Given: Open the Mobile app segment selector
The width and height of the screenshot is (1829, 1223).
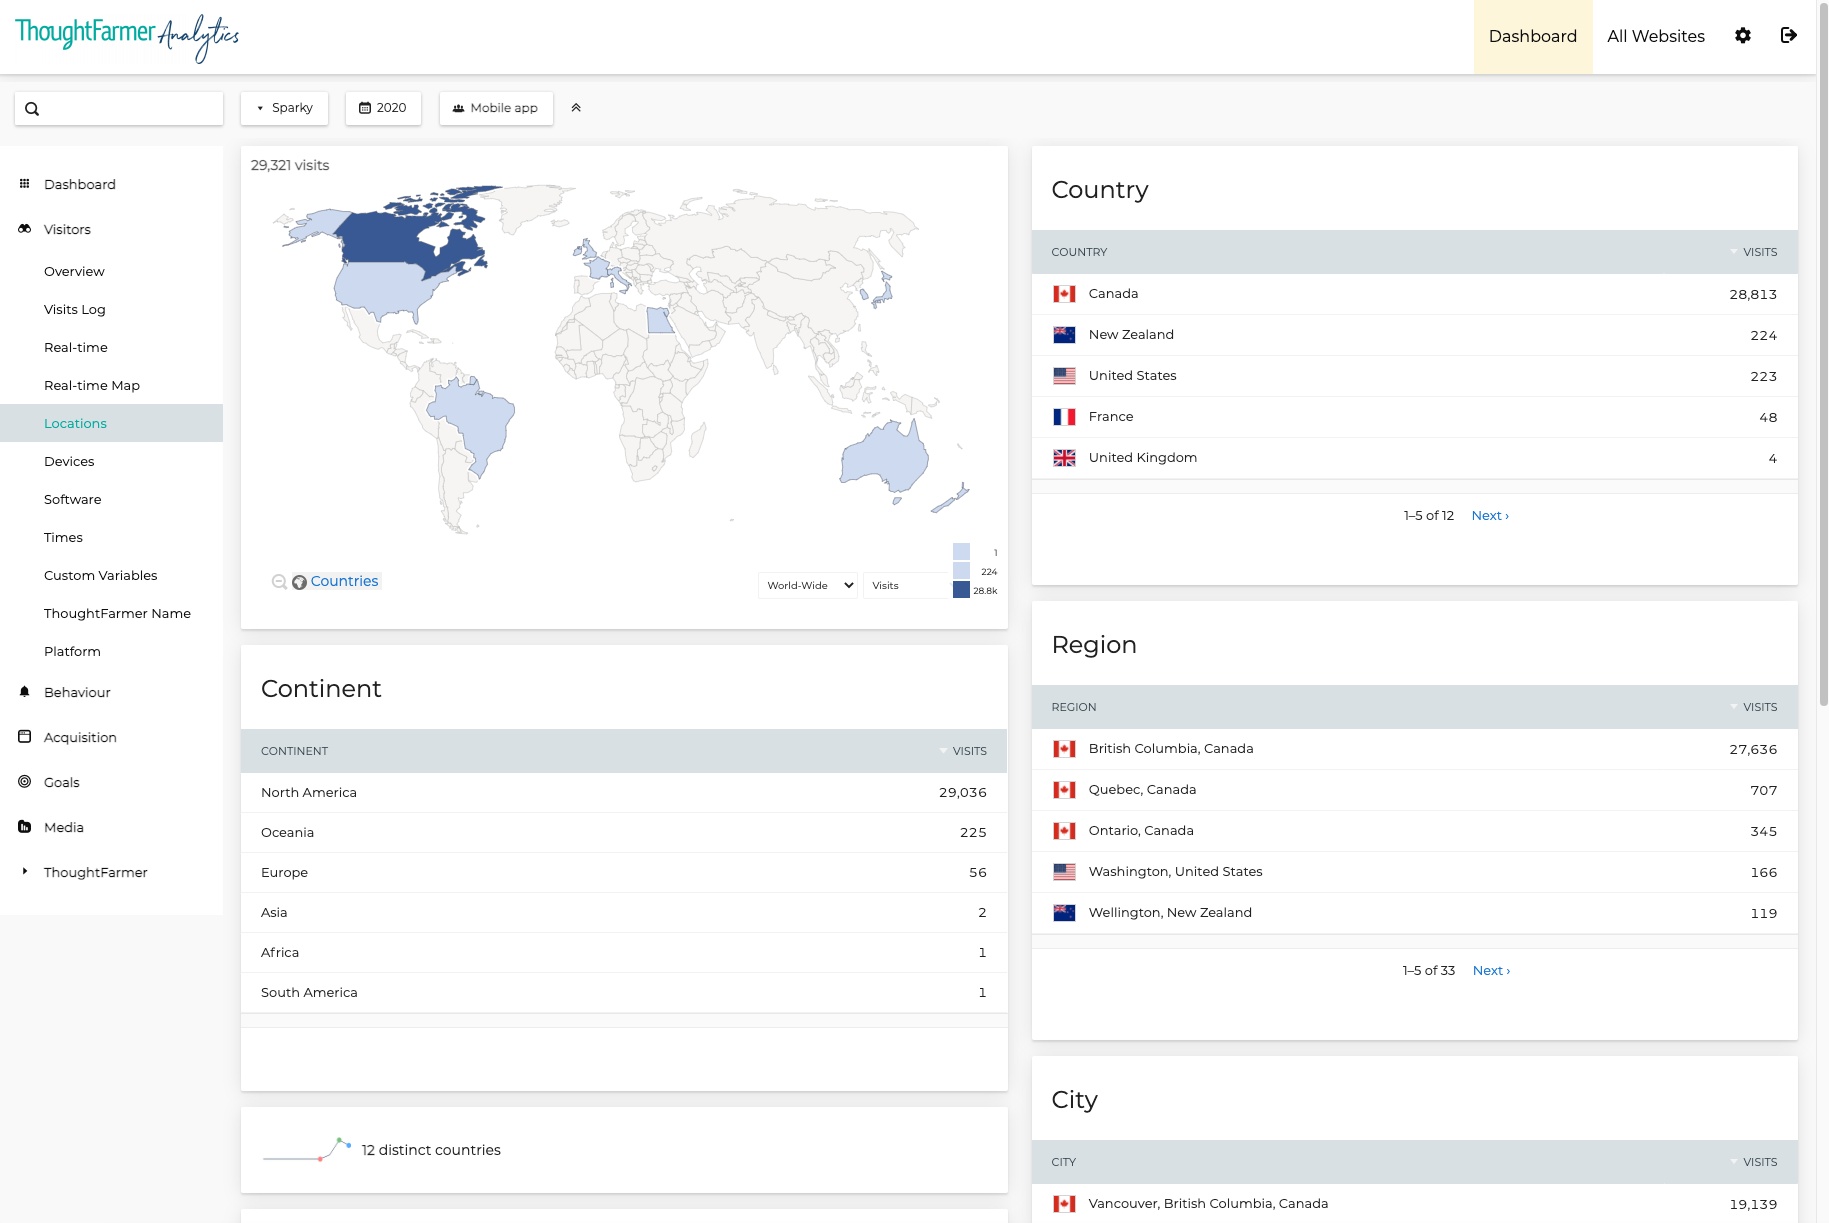Looking at the screenshot, I should 496,108.
